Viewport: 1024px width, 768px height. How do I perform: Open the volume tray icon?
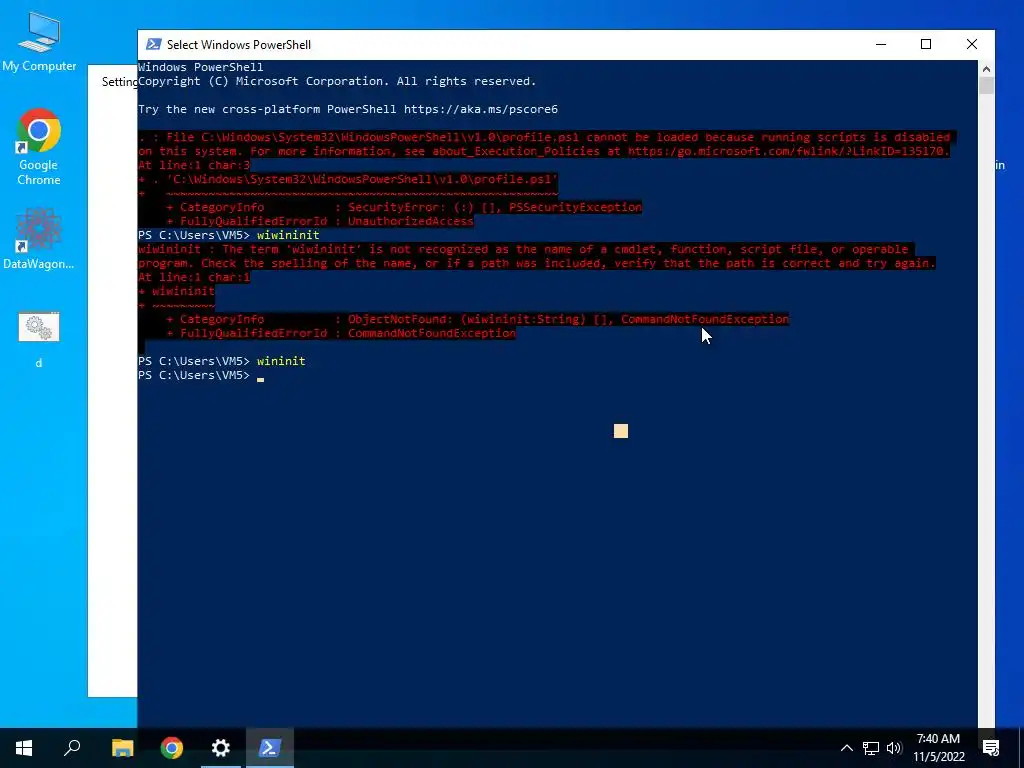(x=894, y=748)
